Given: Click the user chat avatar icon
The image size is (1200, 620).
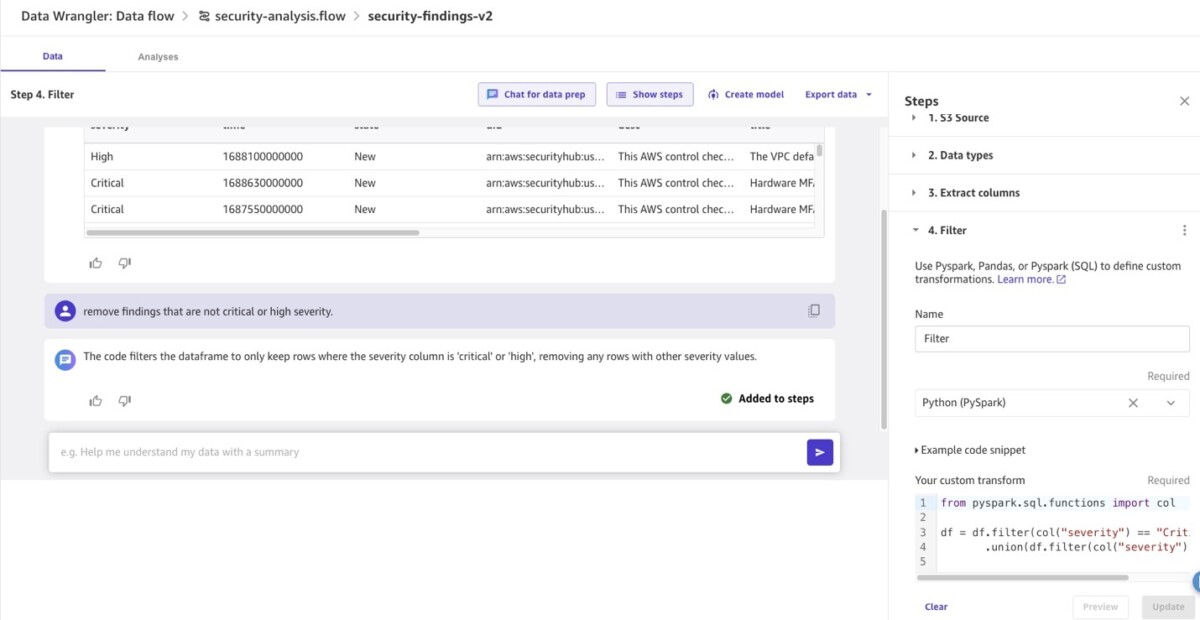Looking at the screenshot, I should (x=65, y=311).
